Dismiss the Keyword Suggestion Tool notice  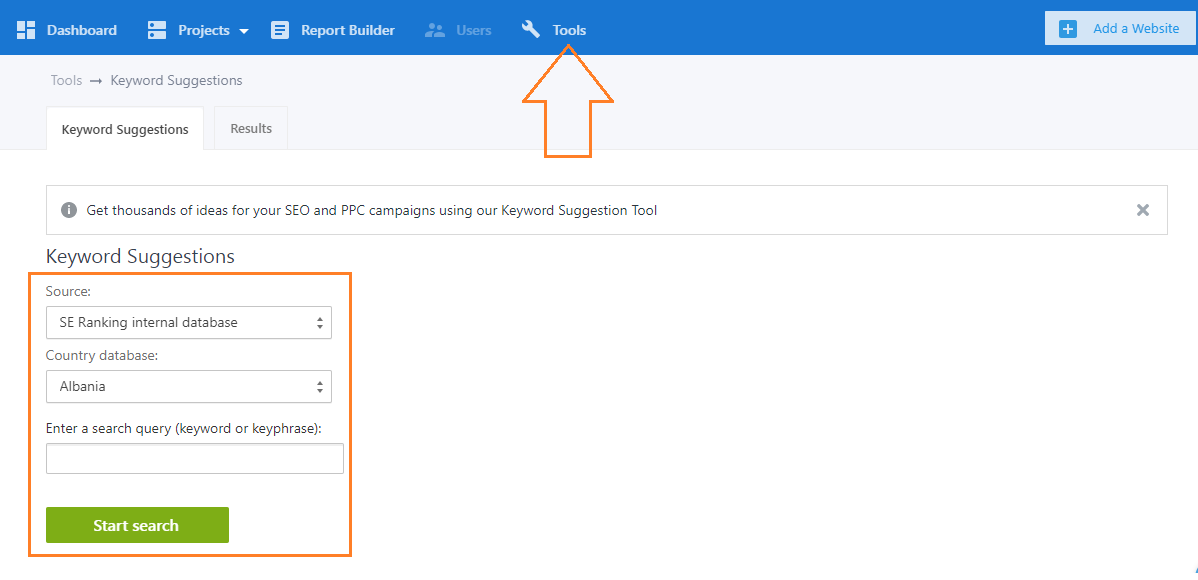[x=1143, y=209]
